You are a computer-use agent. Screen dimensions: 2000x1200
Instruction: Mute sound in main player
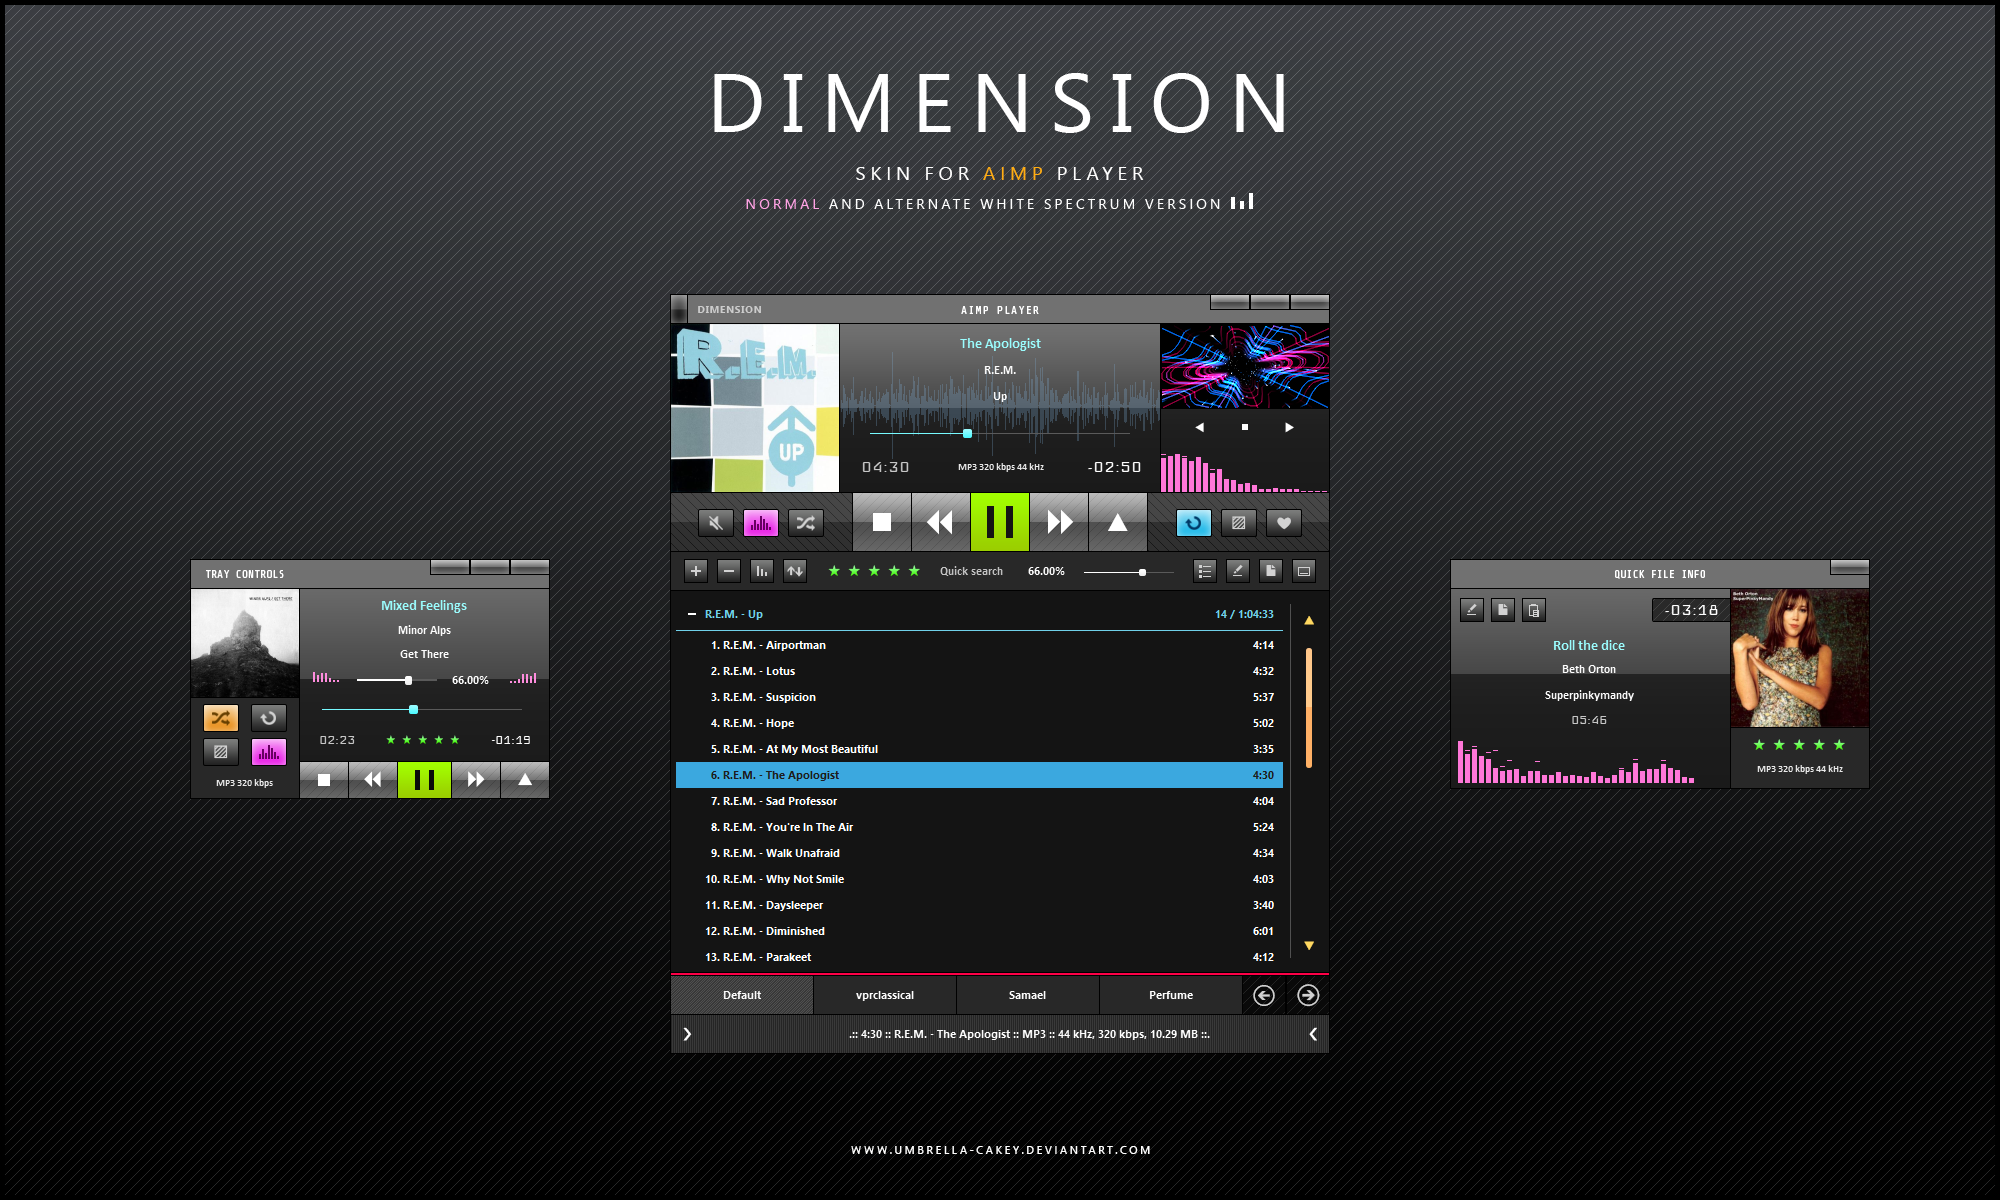715,523
